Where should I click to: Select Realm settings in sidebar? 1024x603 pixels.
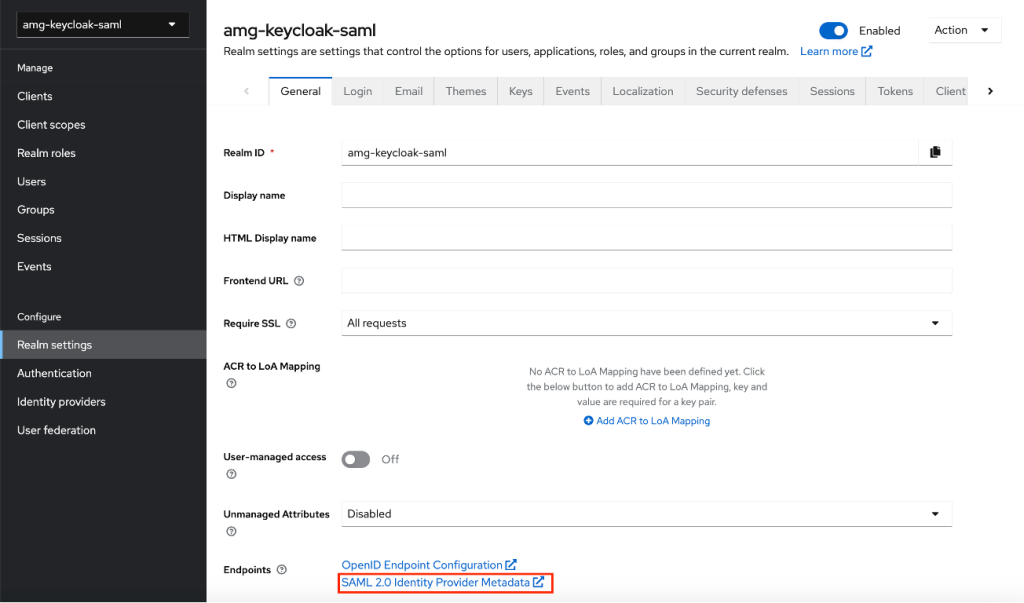pyautogui.click(x=103, y=345)
